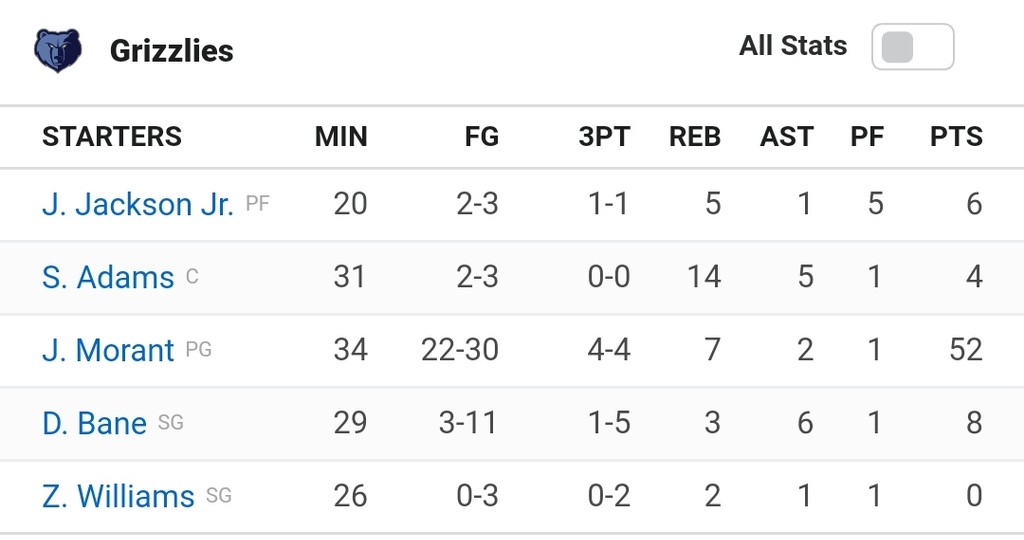Click the REB column header

point(695,136)
